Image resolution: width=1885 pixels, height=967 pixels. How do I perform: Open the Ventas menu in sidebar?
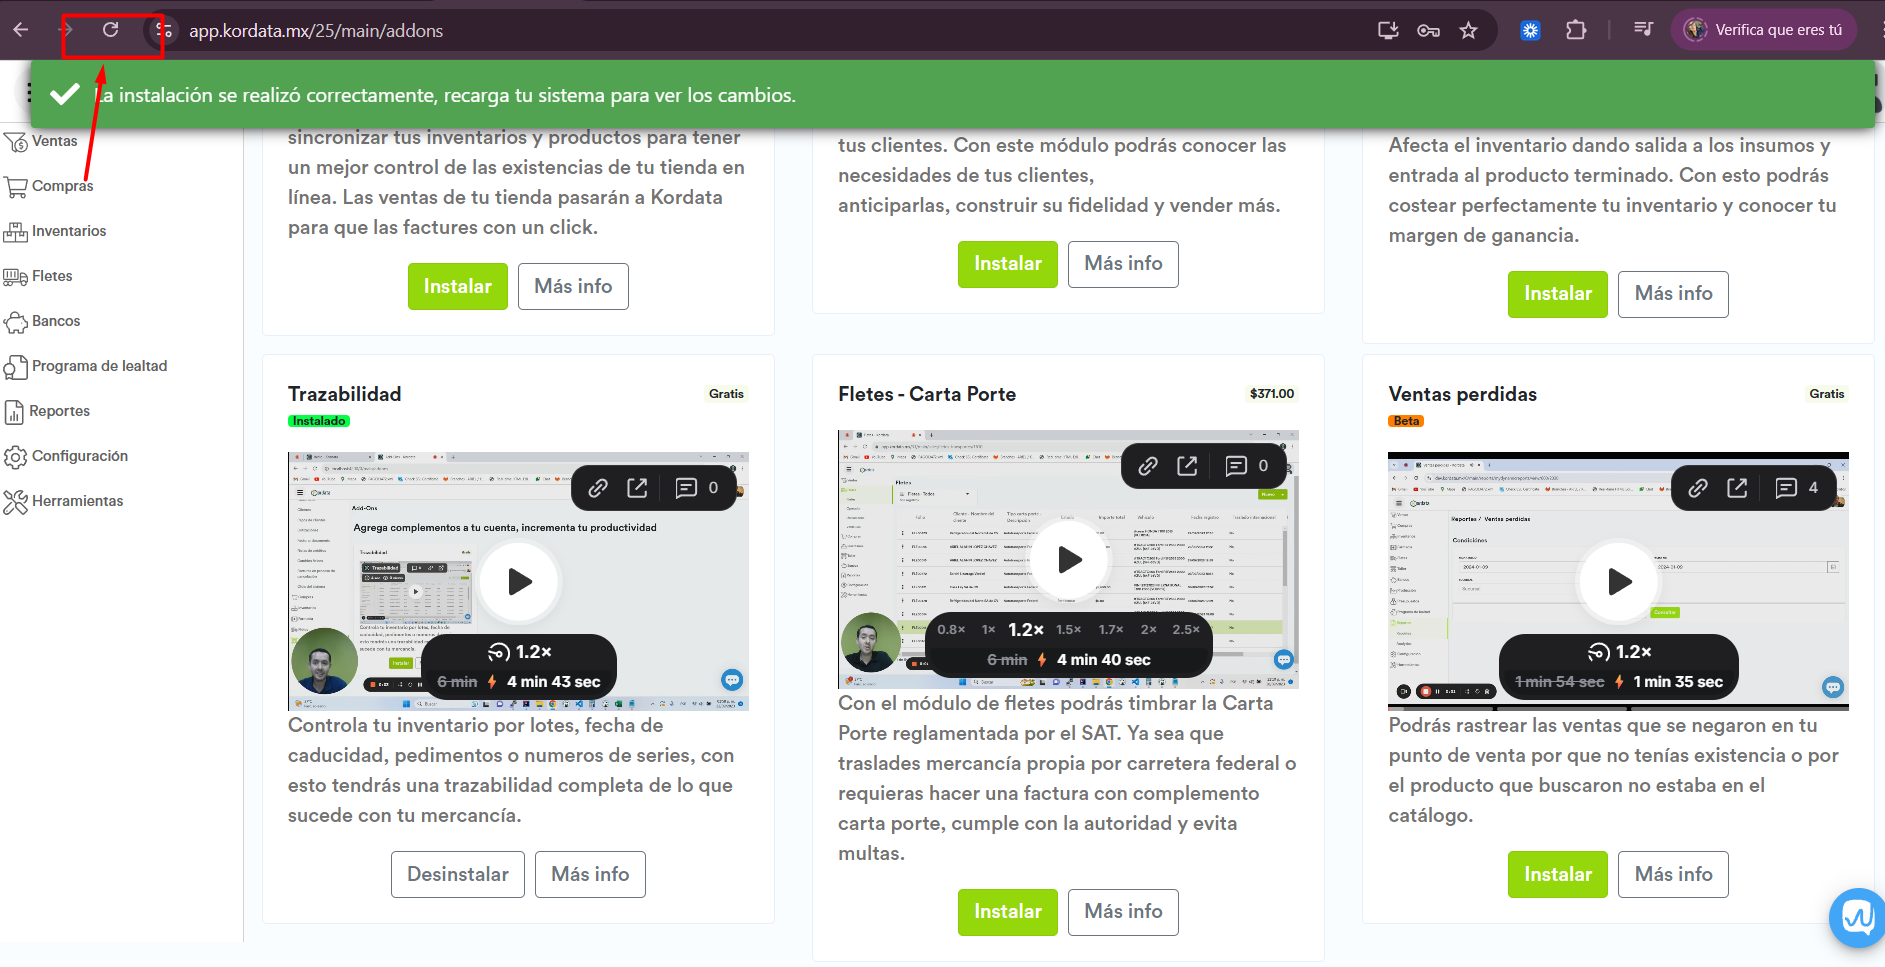click(54, 141)
